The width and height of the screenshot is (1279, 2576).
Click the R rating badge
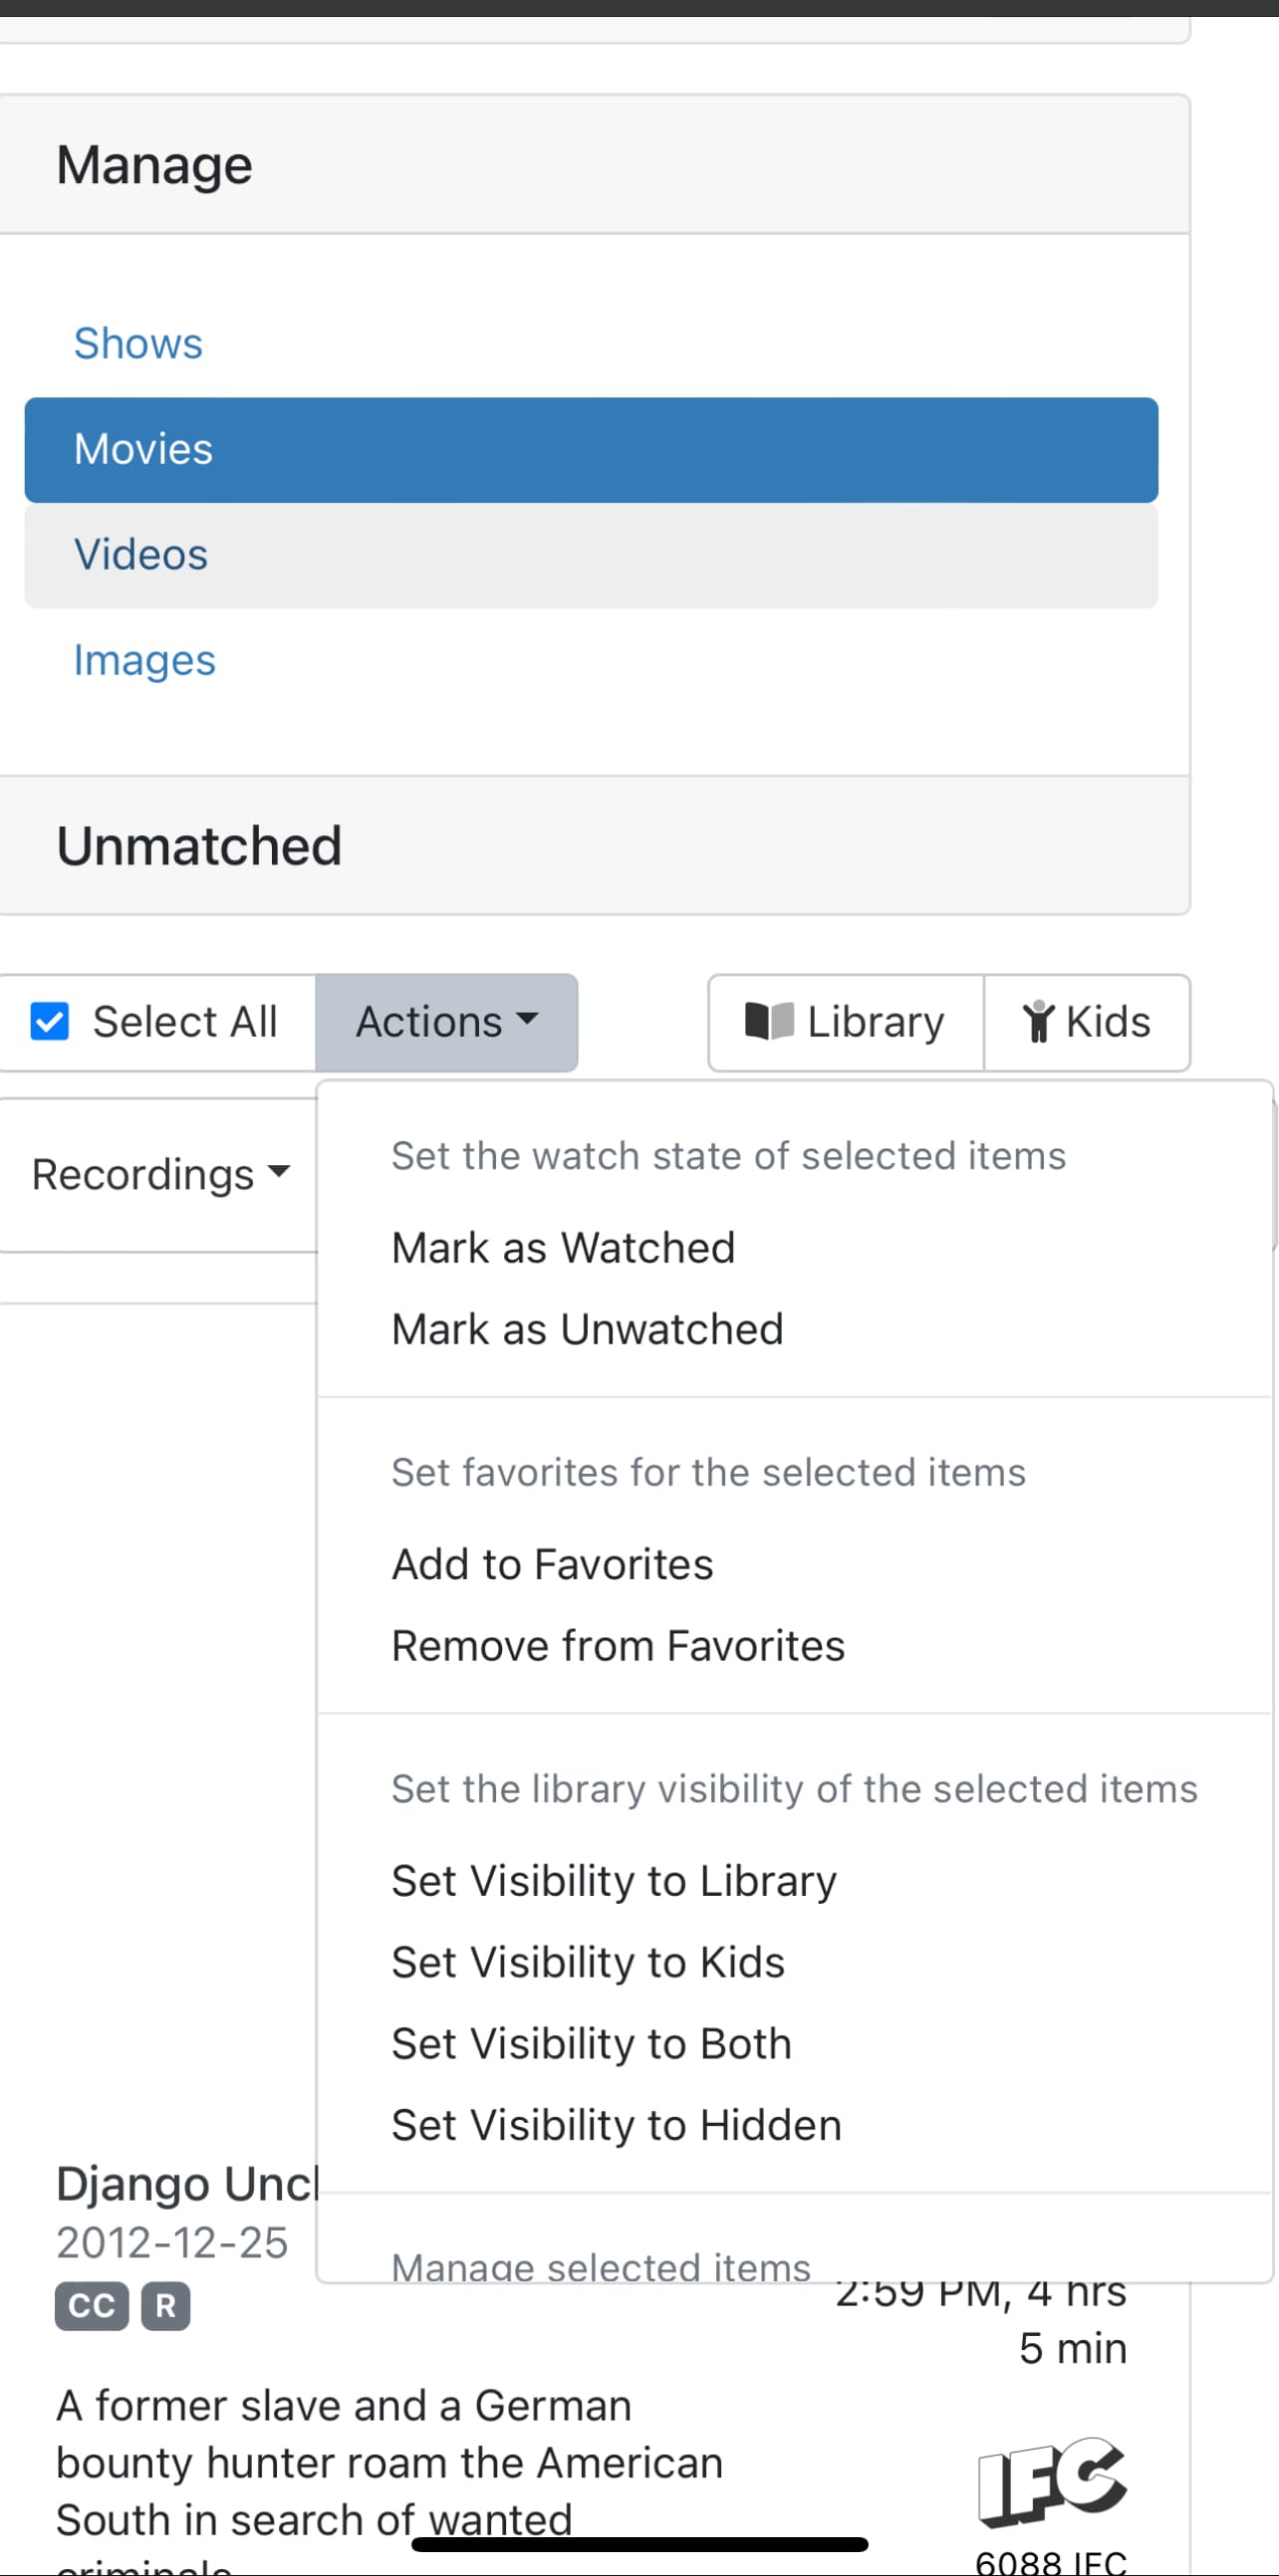(x=166, y=2305)
